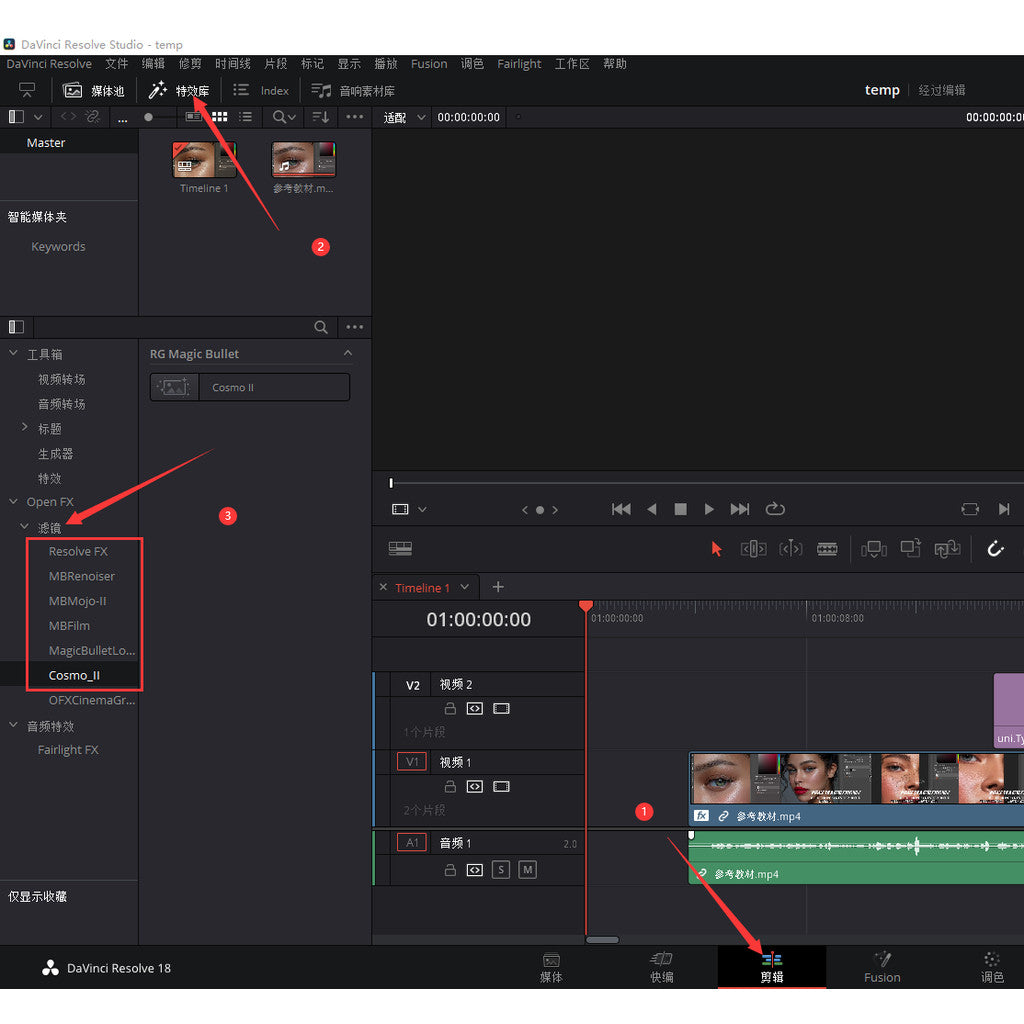The image size is (1024, 1024).
Task: Jump to last frame in viewer
Action: pos(739,509)
